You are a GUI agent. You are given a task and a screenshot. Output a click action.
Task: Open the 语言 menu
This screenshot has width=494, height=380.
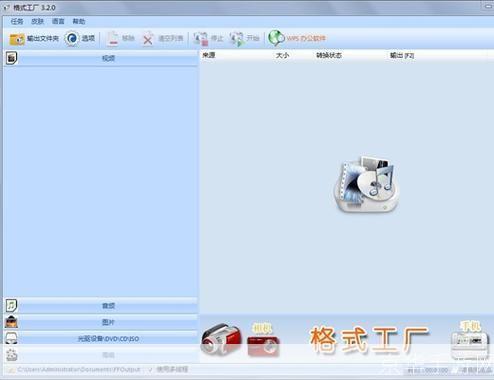coord(58,22)
